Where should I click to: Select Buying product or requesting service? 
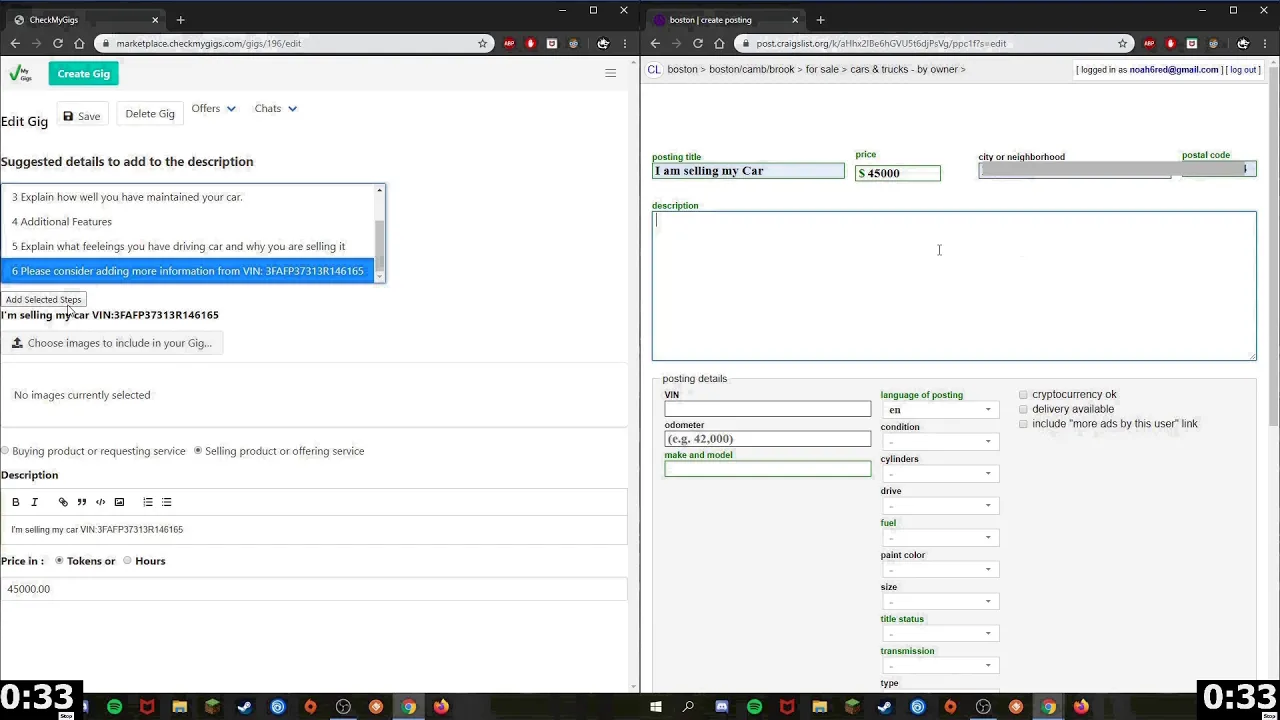click(x=5, y=451)
